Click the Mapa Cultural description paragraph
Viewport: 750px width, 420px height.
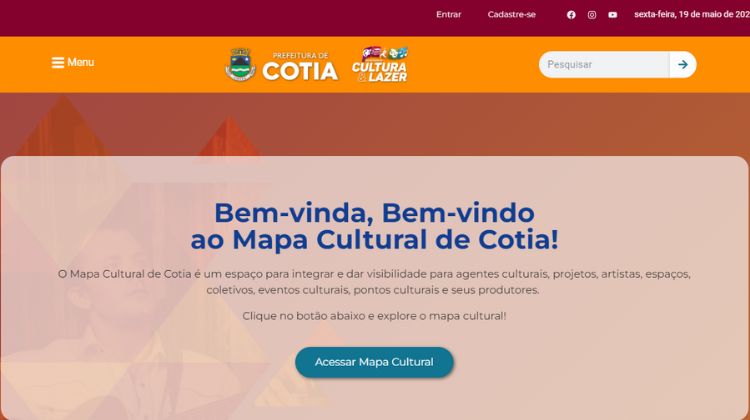(x=374, y=282)
